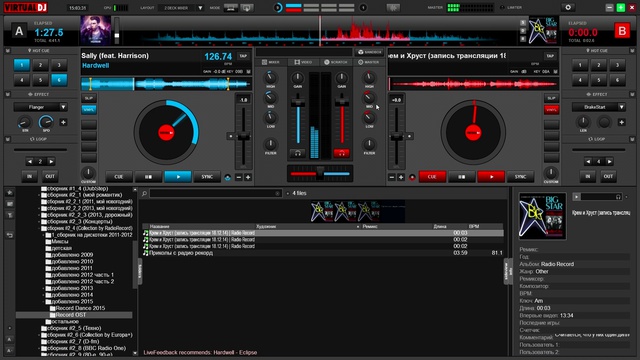Open settings gear icon
The height and width of the screenshot is (360, 640).
568,7
